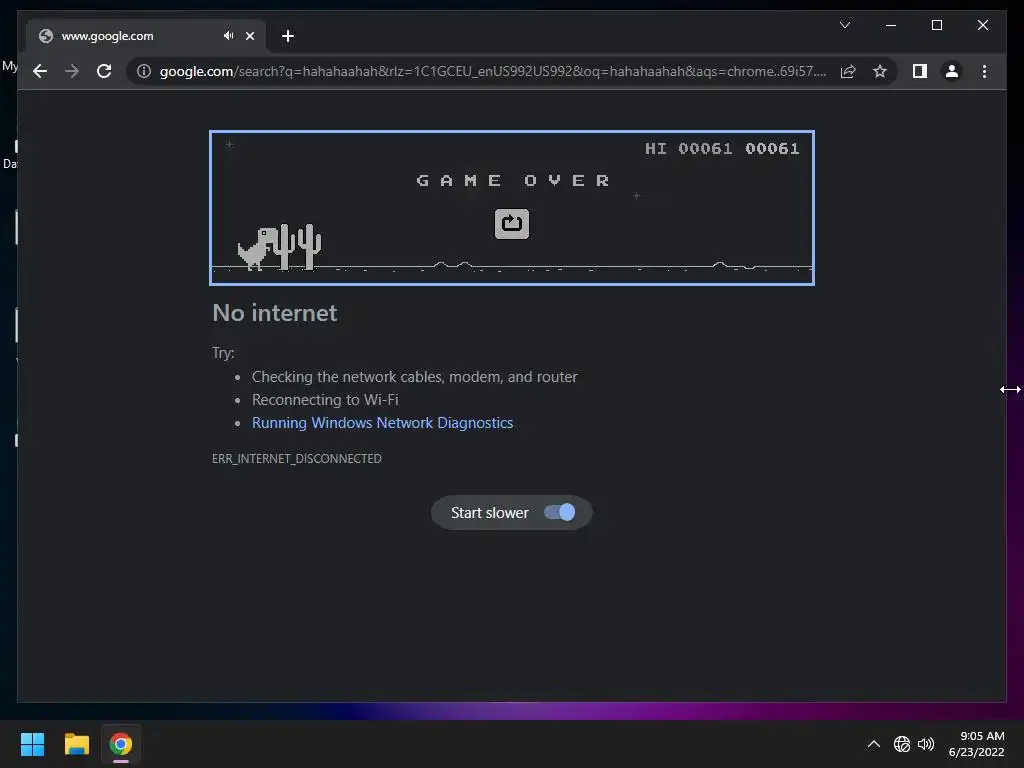The image size is (1024, 768).
Task: Bookmark this tab with the star icon
Action: pos(880,71)
